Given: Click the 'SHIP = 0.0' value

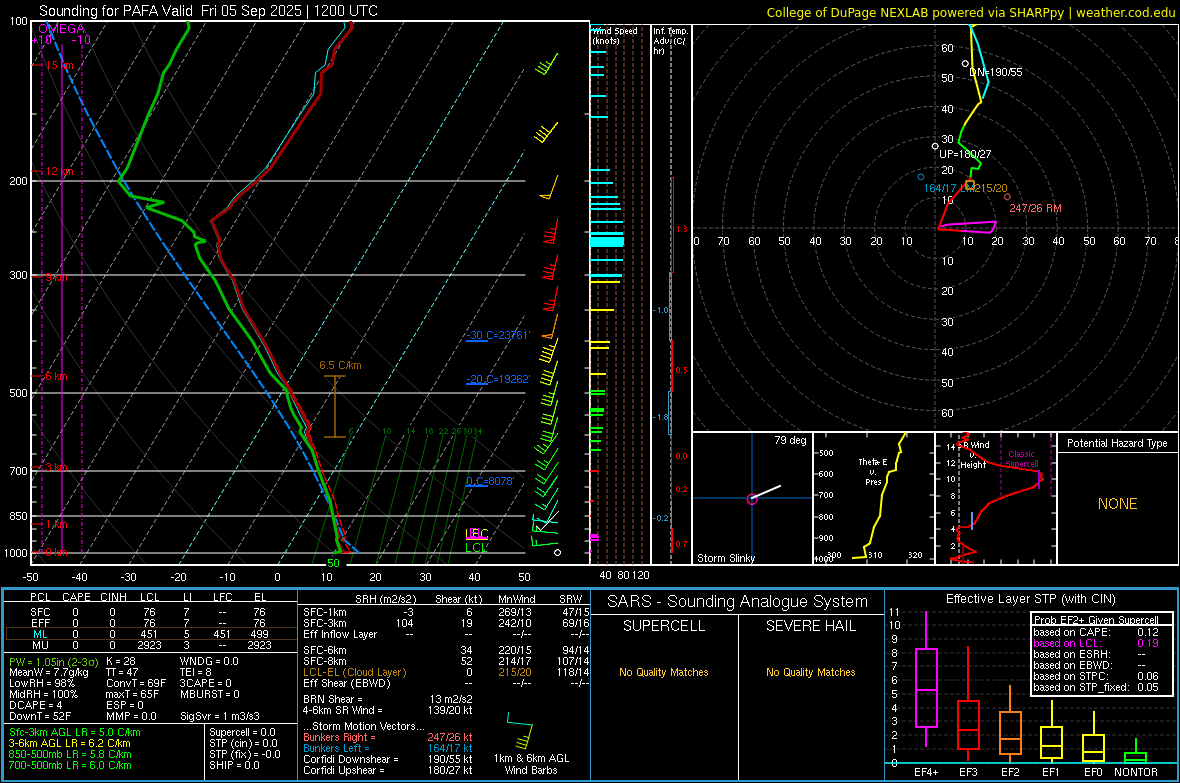Looking at the screenshot, I should tap(234, 765).
